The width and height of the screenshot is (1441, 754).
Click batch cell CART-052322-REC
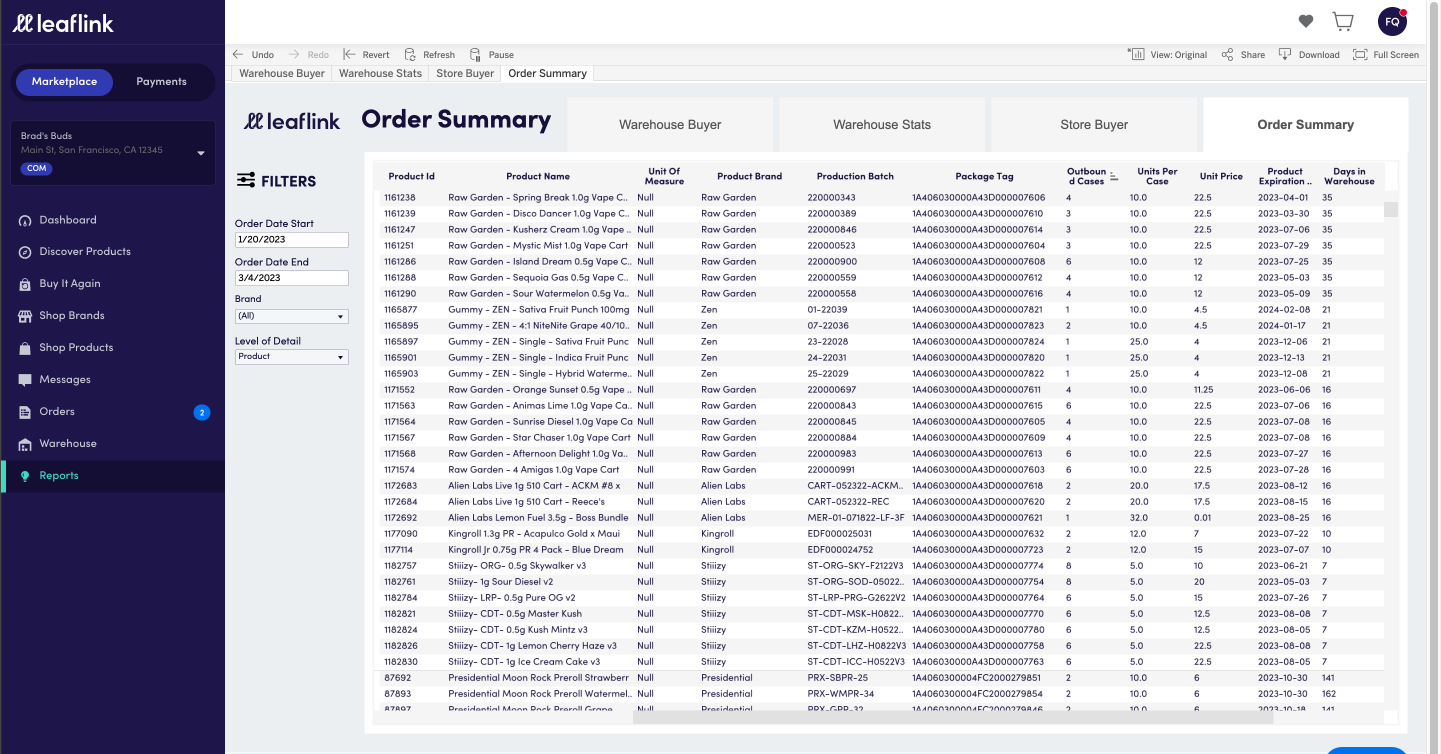[848, 502]
